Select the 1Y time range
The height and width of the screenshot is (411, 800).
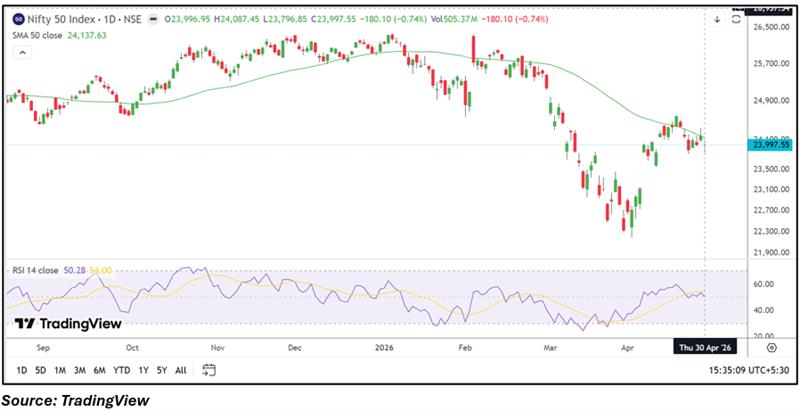[143, 370]
